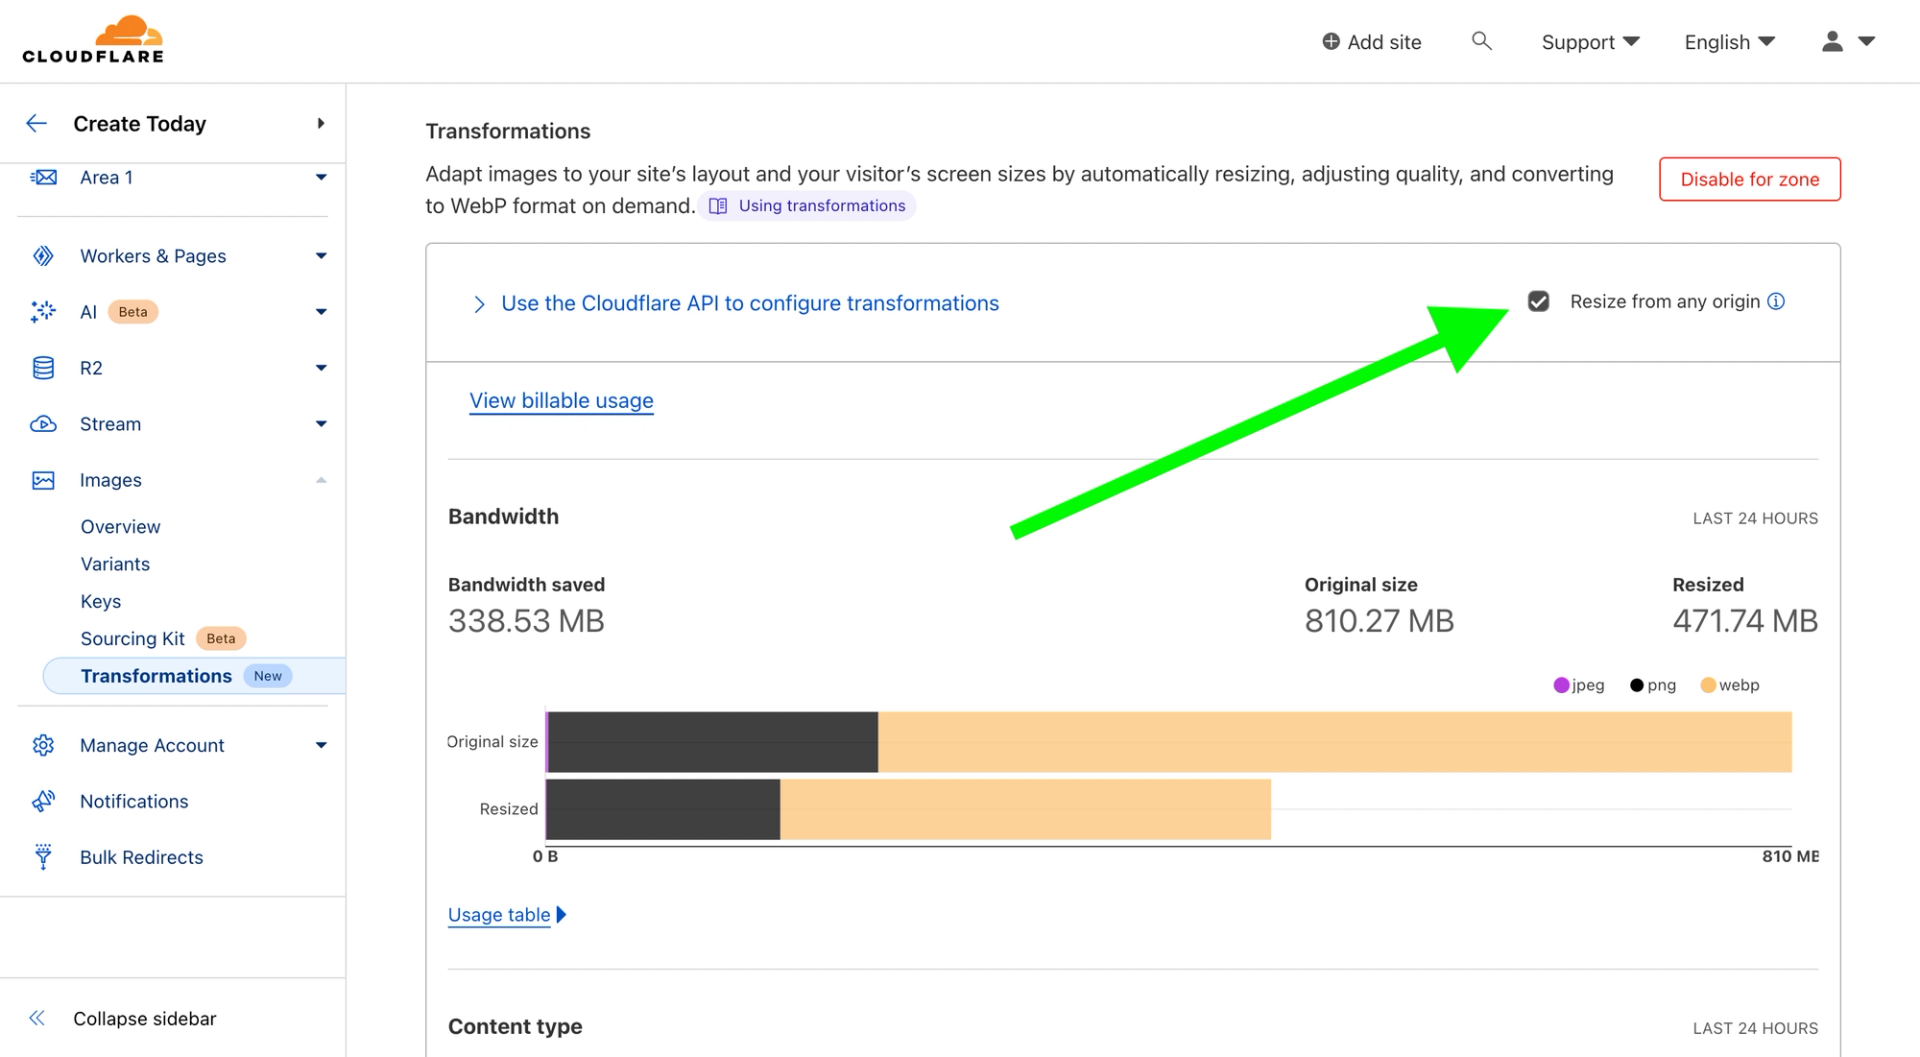This screenshot has height=1057, width=1920.
Task: Click the Bandwidth section heading
Action: point(503,516)
